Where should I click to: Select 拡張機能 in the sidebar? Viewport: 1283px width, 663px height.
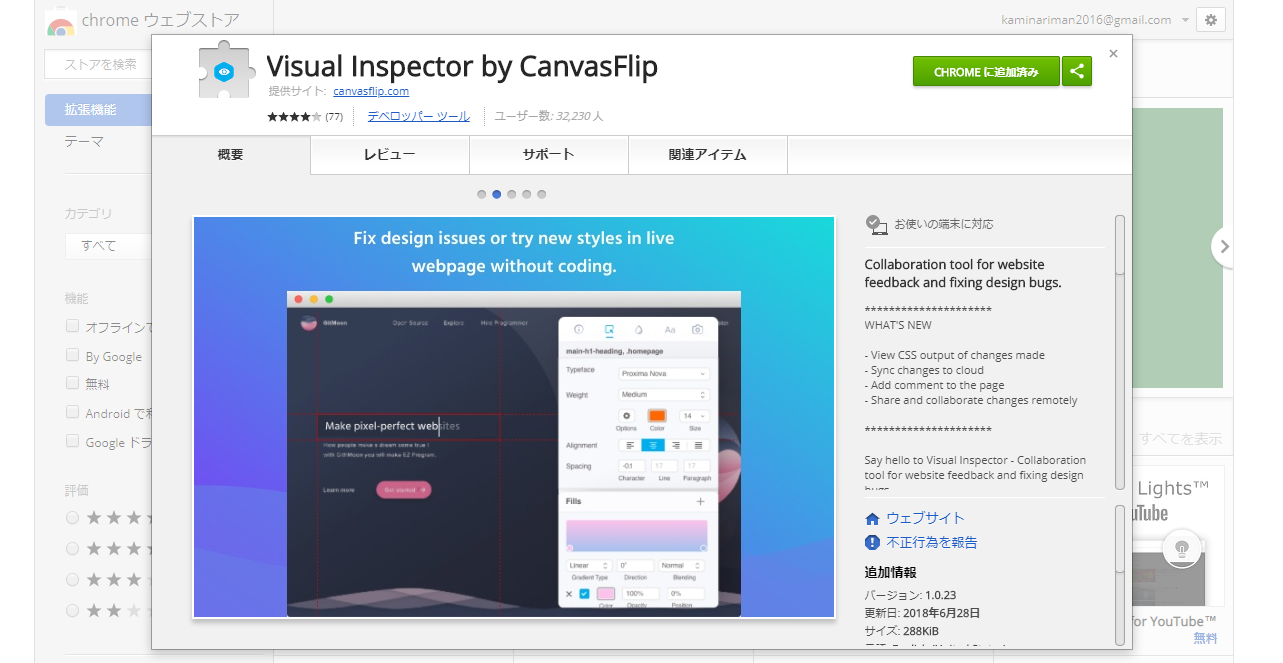click(x=98, y=110)
